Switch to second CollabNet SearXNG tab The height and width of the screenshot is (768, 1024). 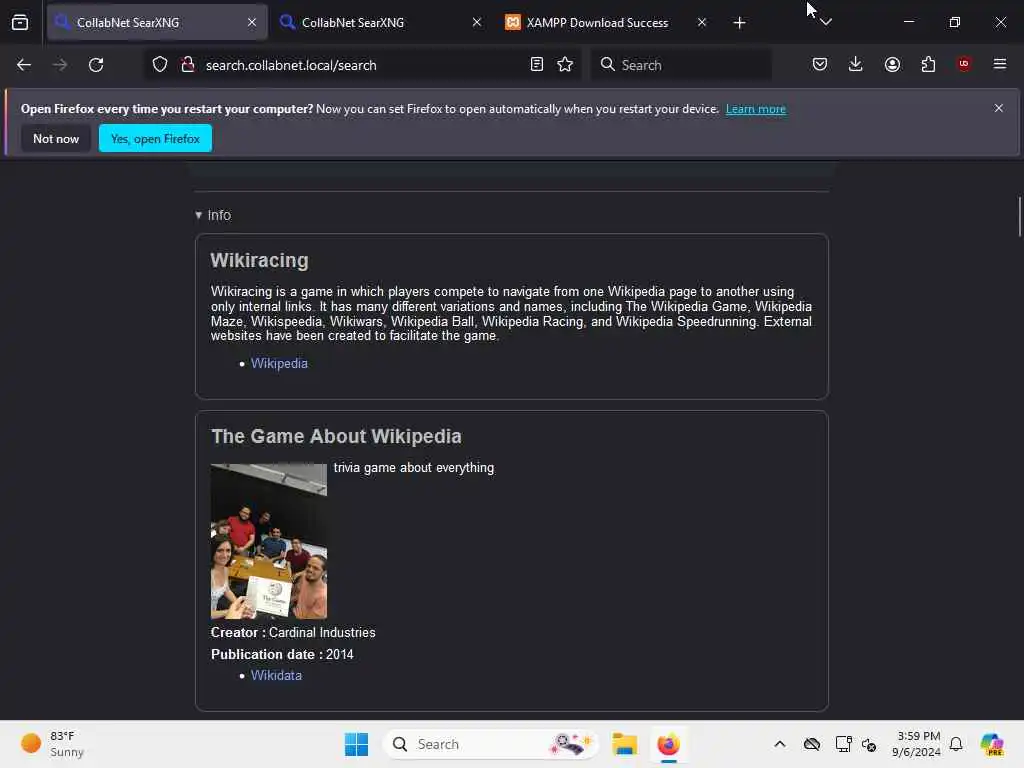382,22
